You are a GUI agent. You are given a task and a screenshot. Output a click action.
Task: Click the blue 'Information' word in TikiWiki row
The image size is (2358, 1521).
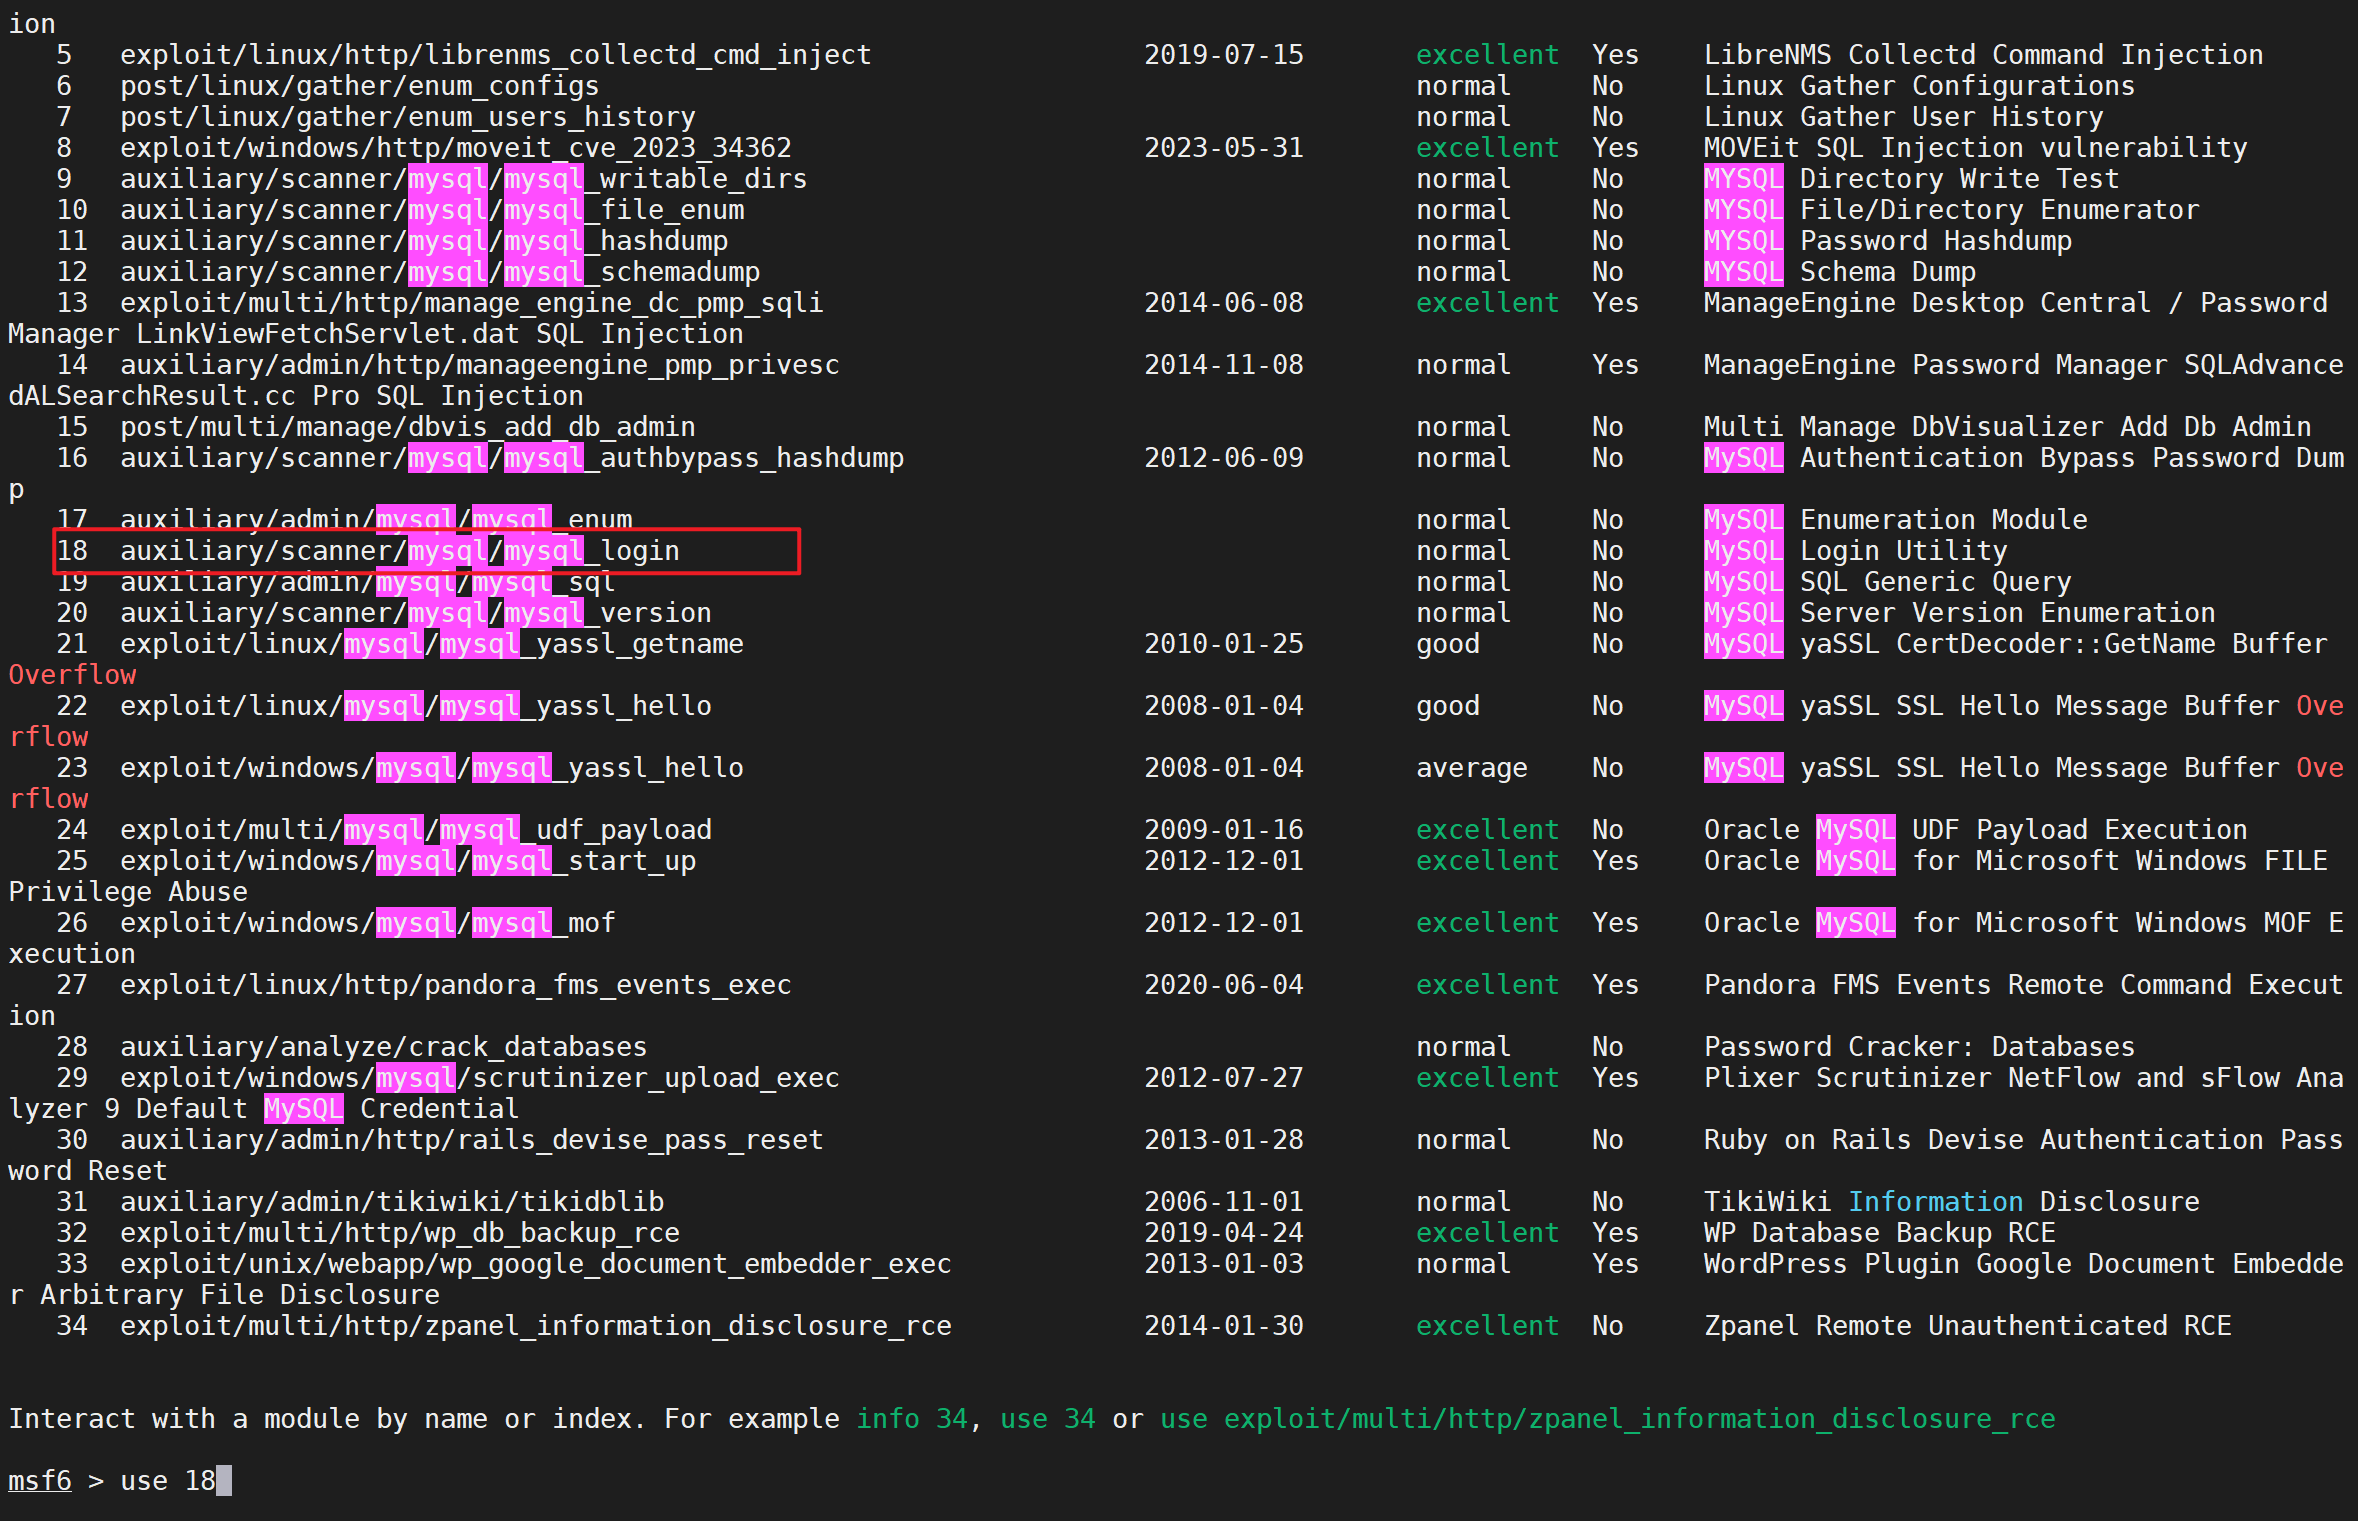pyautogui.click(x=1935, y=1202)
